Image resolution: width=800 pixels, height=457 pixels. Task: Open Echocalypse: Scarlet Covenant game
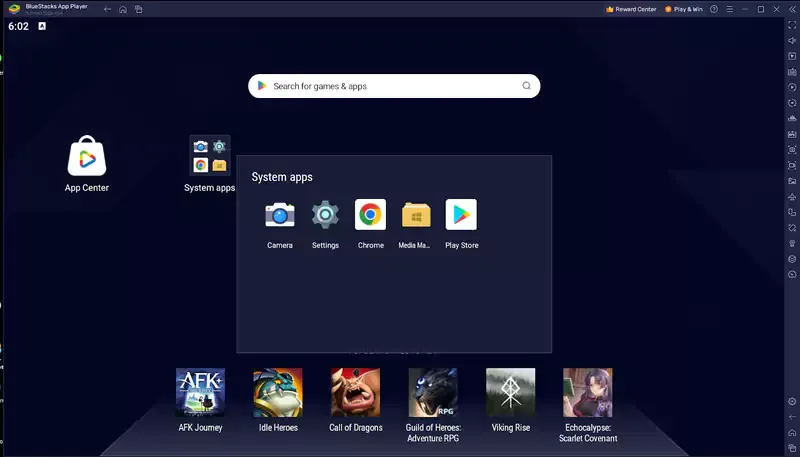click(588, 392)
